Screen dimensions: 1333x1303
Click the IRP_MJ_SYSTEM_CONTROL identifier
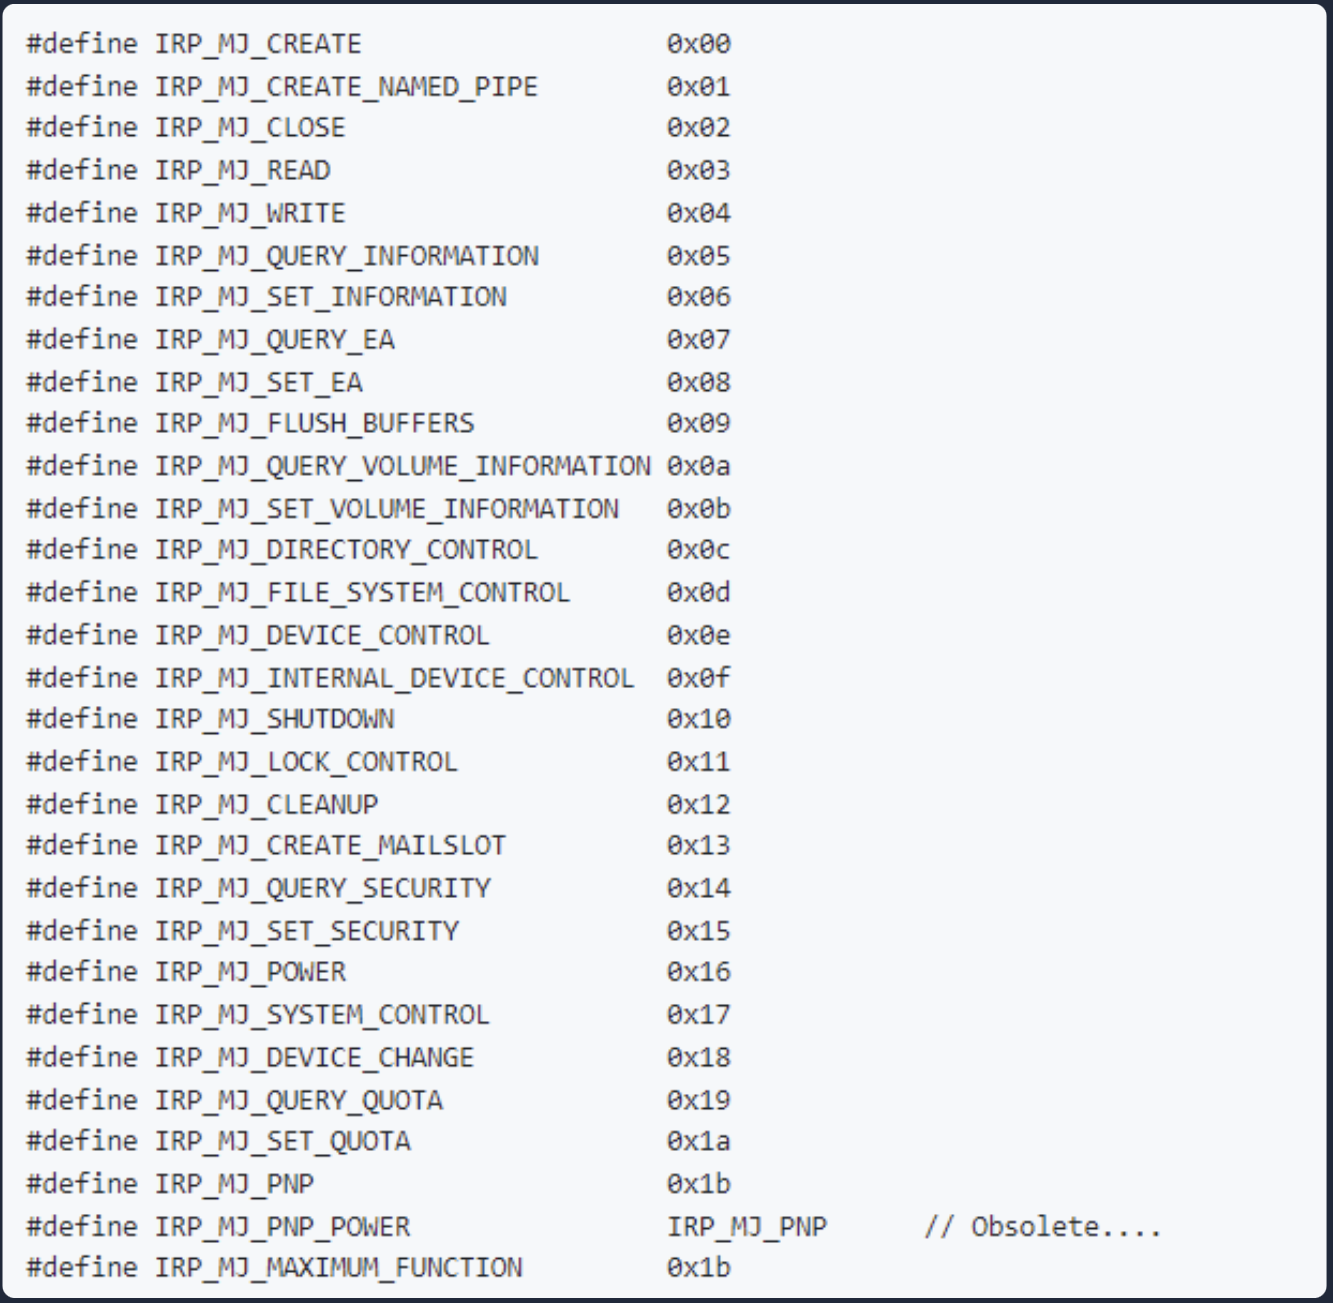pos(321,1015)
